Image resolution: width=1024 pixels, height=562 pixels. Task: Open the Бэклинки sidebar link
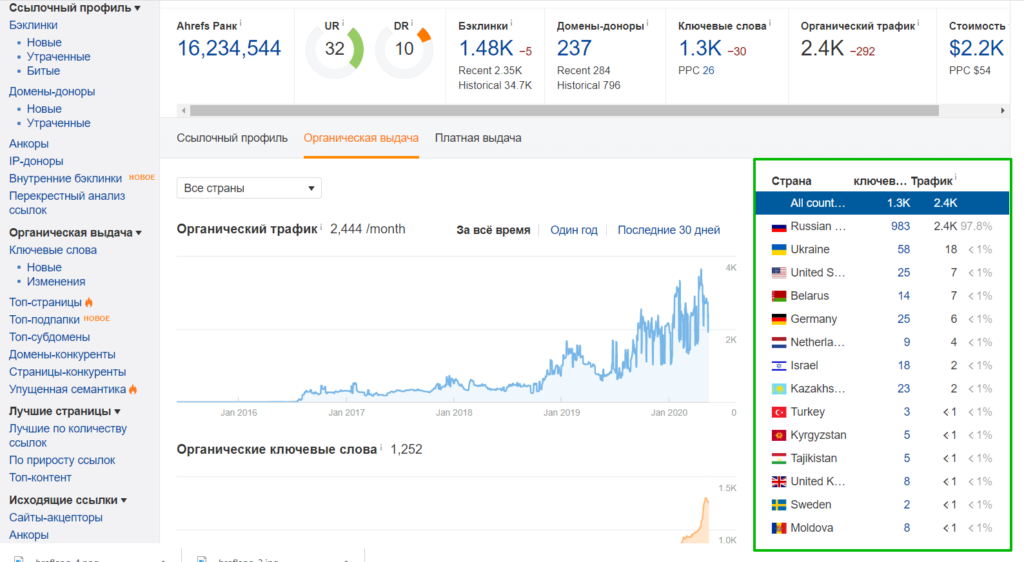point(33,25)
